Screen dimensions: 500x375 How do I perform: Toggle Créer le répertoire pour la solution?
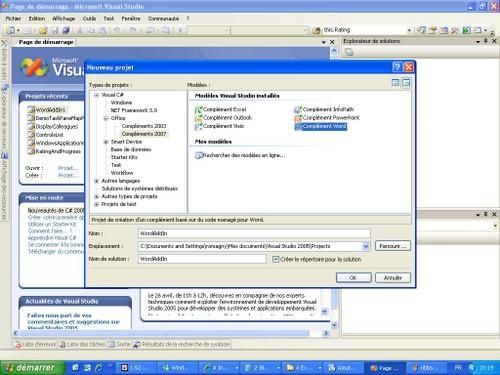(x=276, y=259)
